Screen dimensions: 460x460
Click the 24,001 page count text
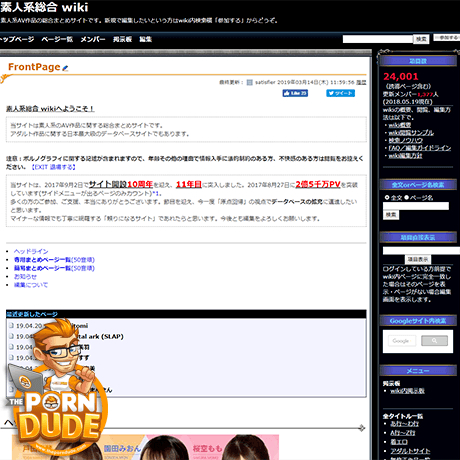(x=401, y=77)
